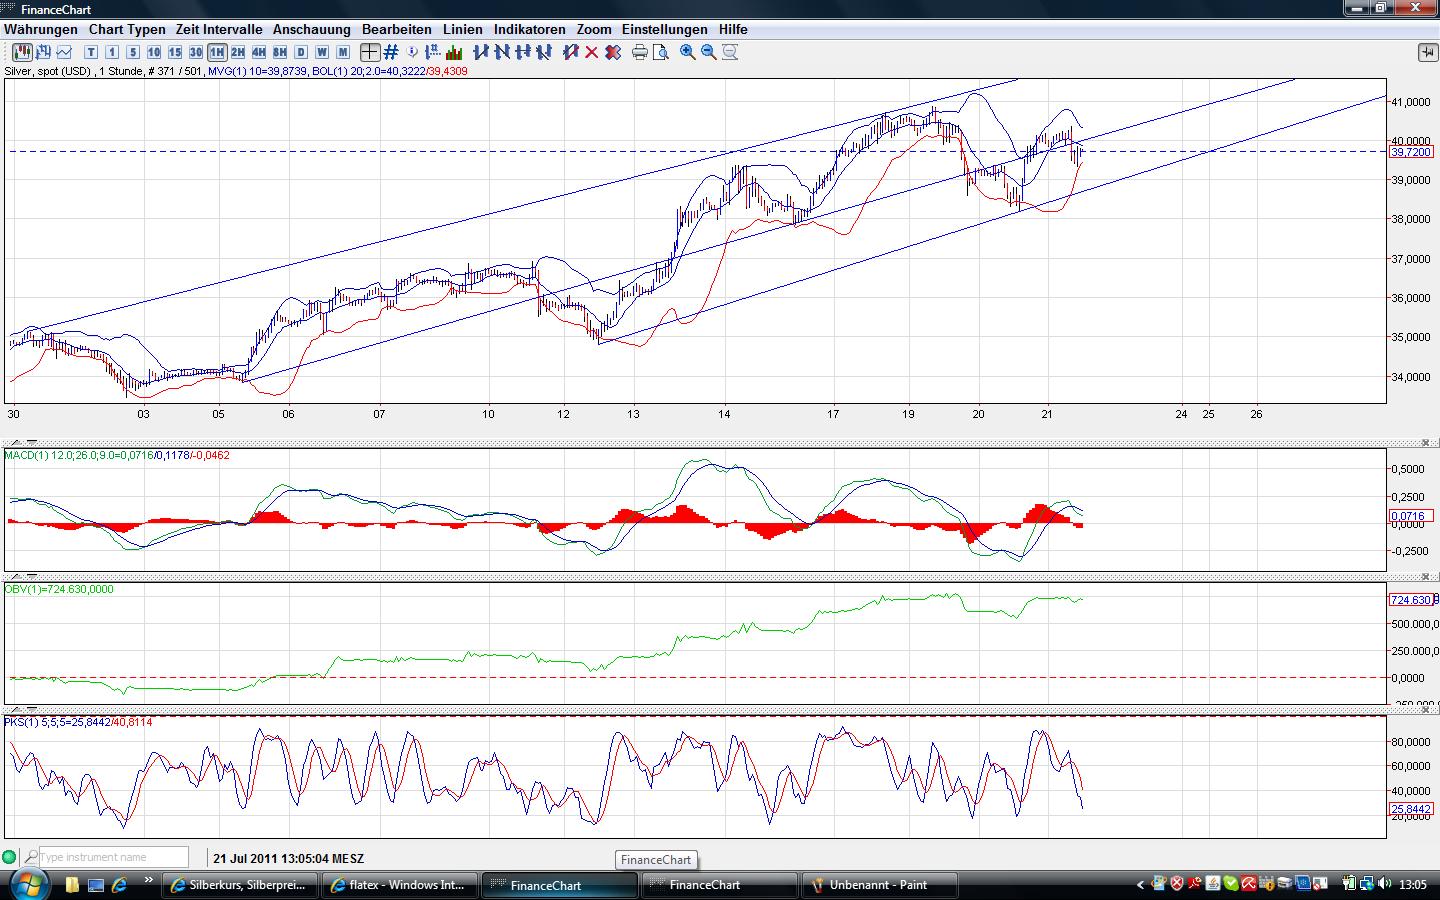Switch to Unbenannt - Paint taskbar window
The image size is (1440, 900).
(879, 885)
